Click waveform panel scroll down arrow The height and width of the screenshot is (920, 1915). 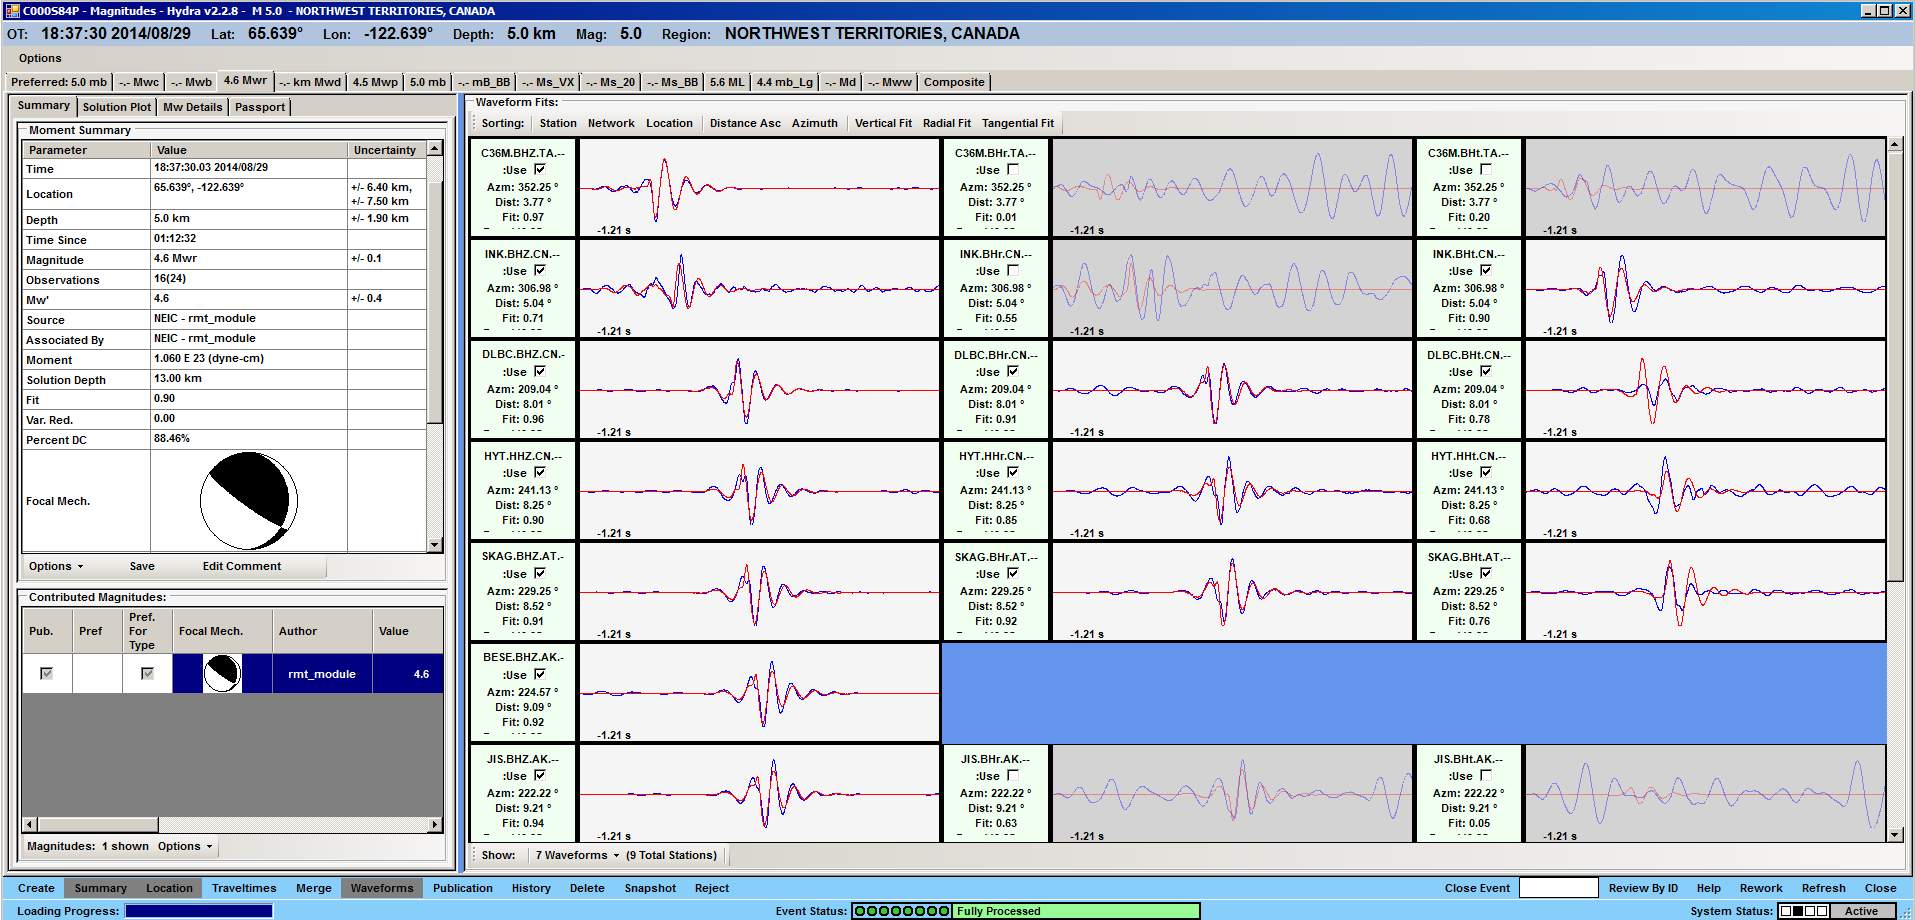pos(1894,834)
